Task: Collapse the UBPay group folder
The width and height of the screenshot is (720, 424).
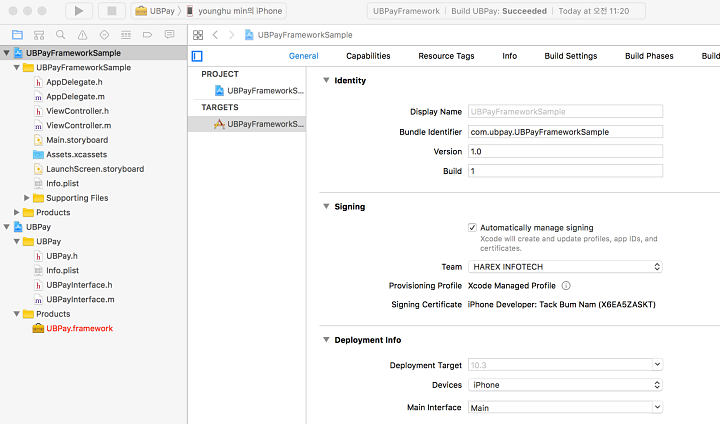Action: (x=17, y=241)
